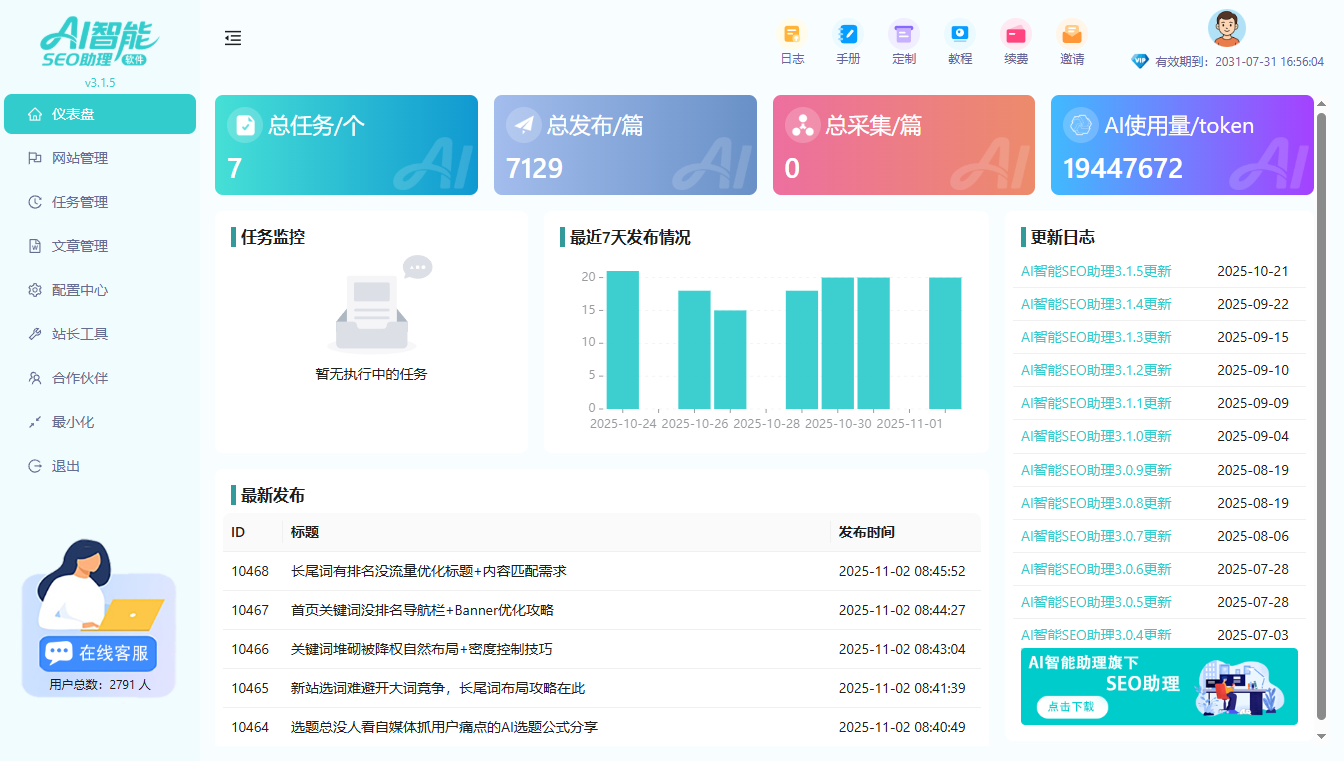Click the VIP diamond badge icon
This screenshot has height=761, width=1344.
[1140, 61]
